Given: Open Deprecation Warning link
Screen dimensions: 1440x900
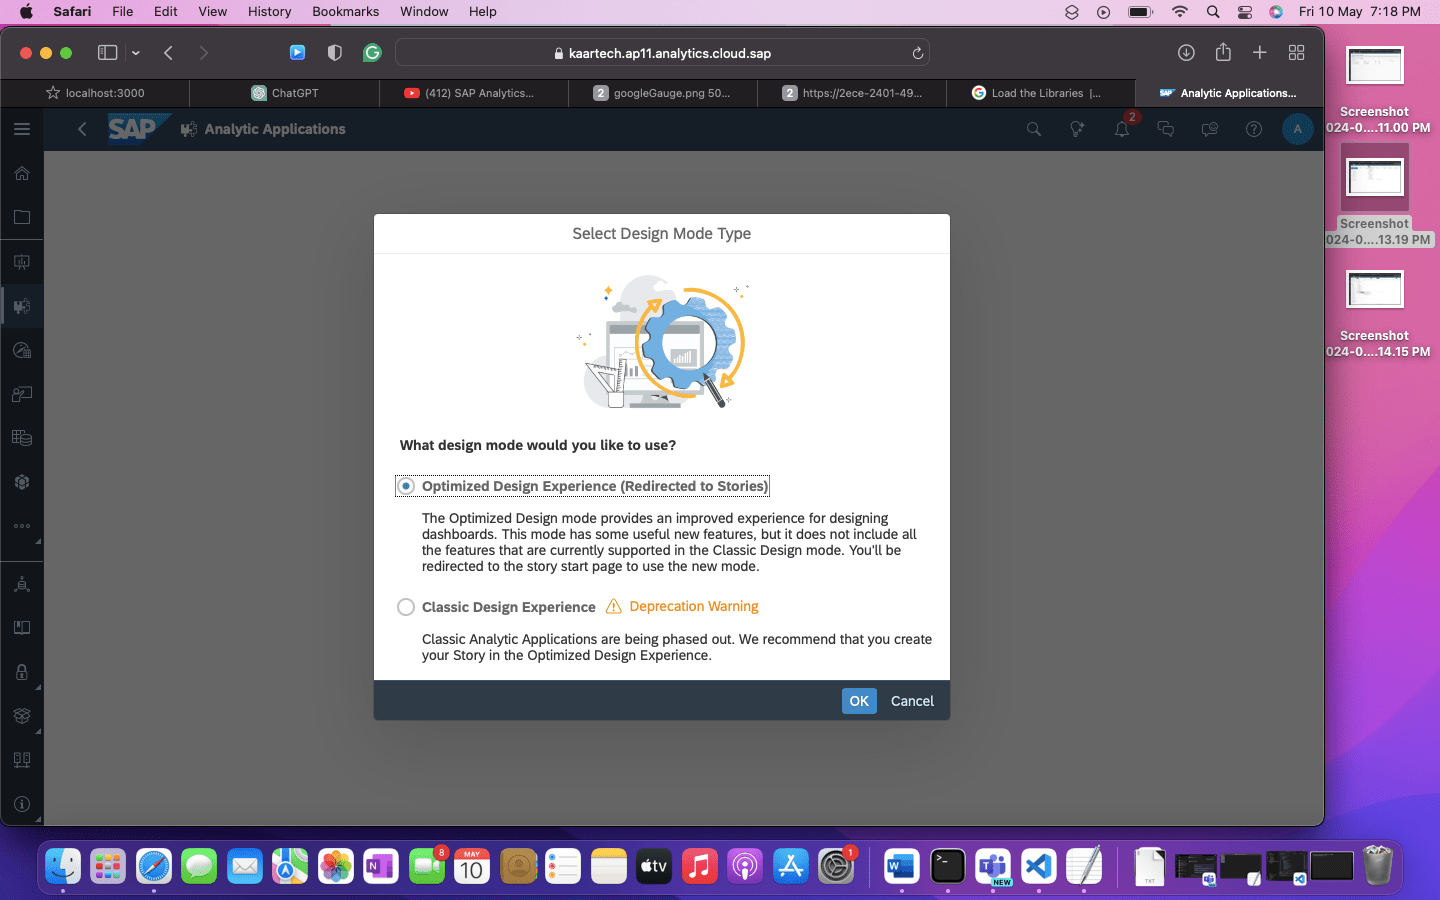Looking at the screenshot, I should click(693, 607).
